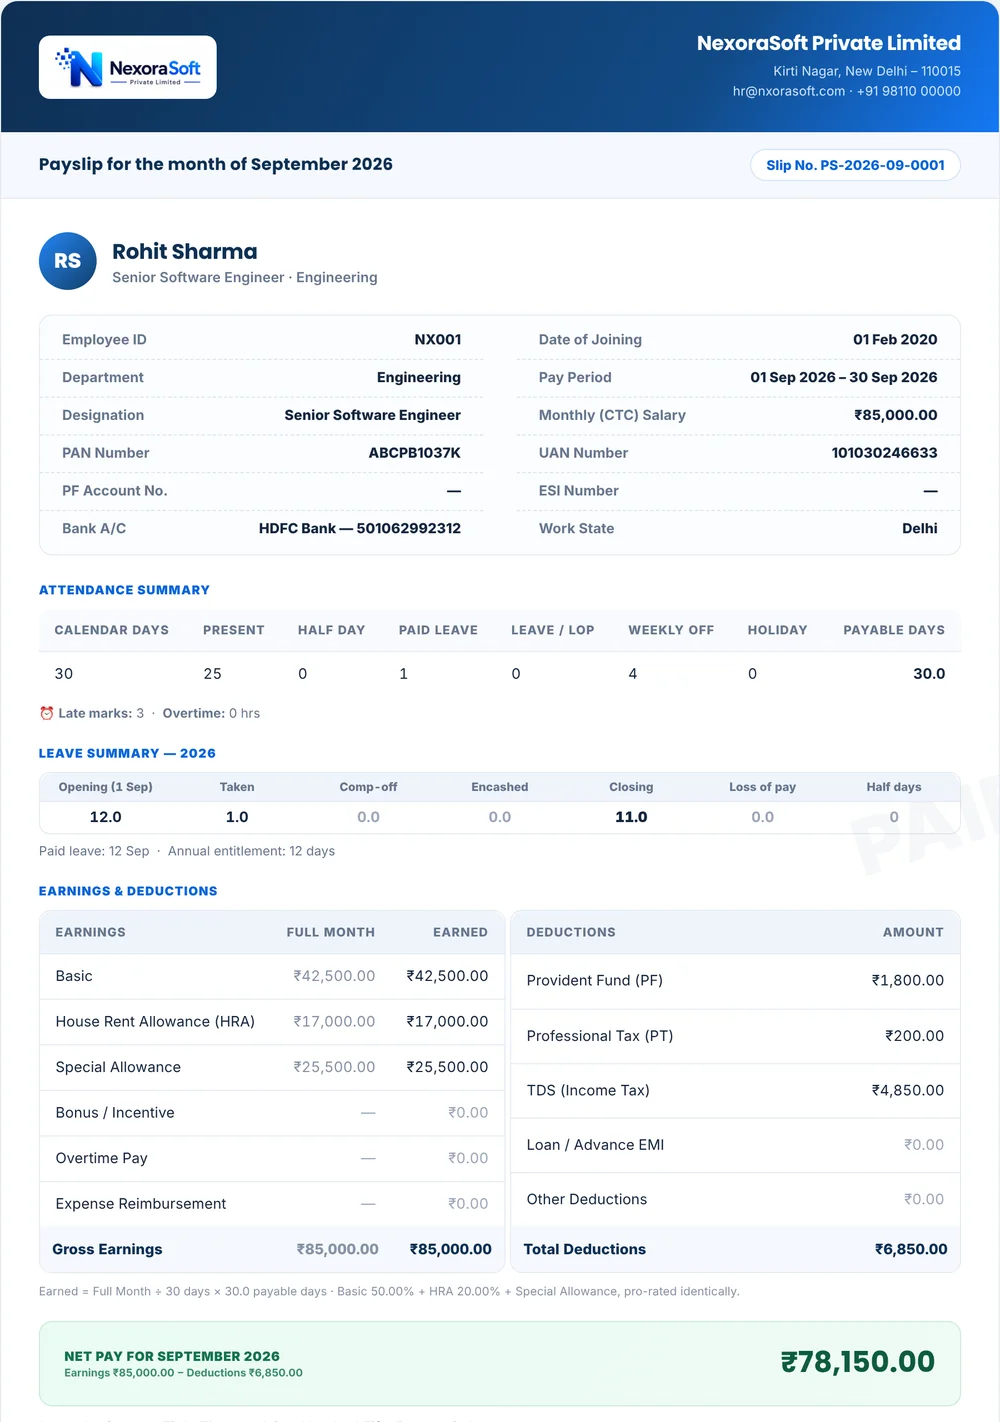Click the Payable Days value 30.0
This screenshot has height=1422, width=1000.
[929, 674]
